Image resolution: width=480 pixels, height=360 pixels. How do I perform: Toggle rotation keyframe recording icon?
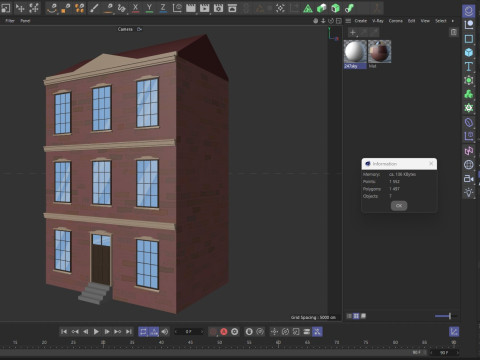[x=285, y=331]
